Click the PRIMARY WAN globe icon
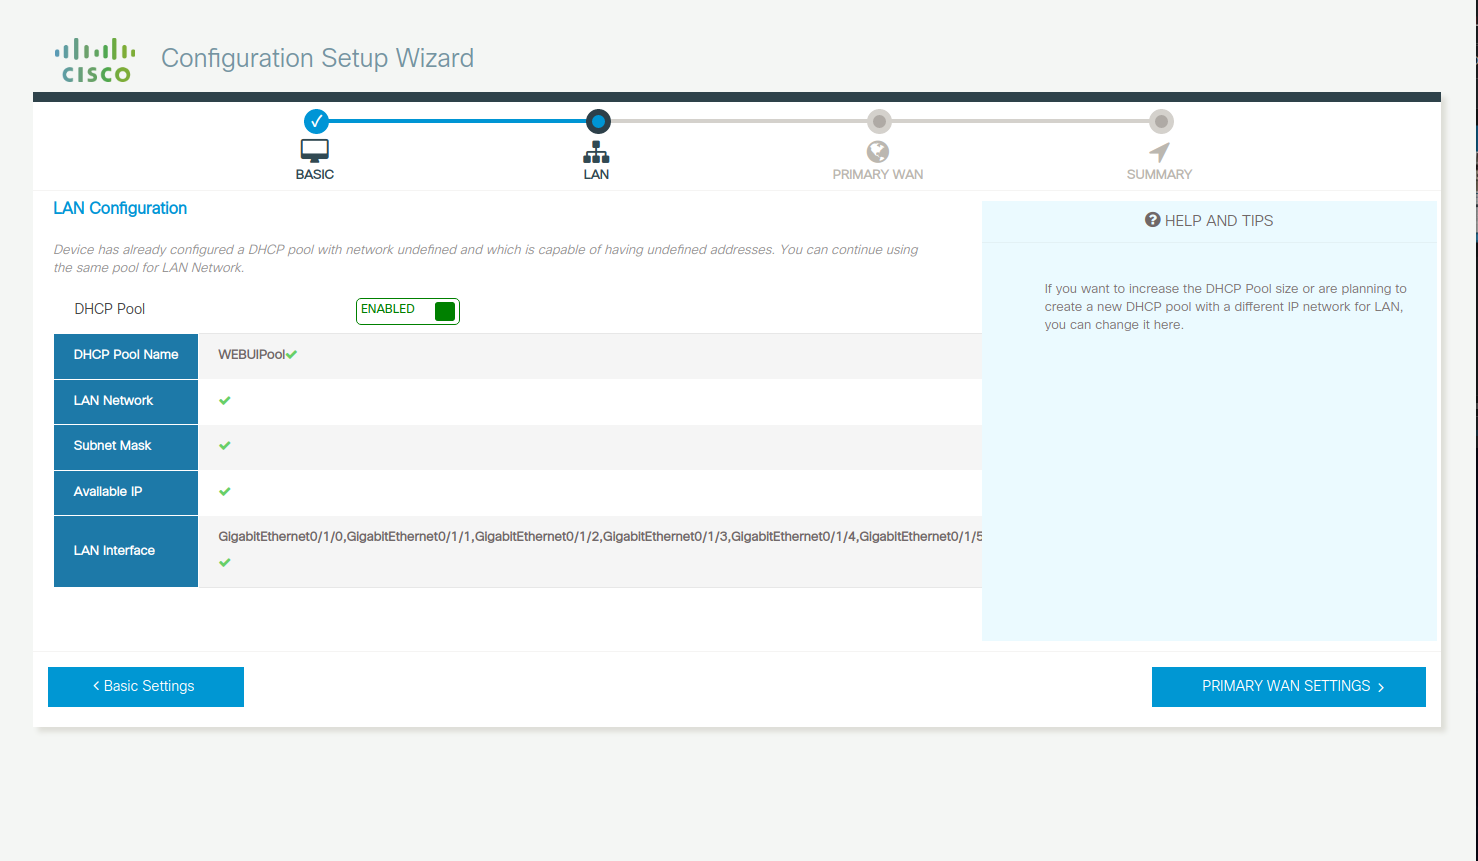 878,152
